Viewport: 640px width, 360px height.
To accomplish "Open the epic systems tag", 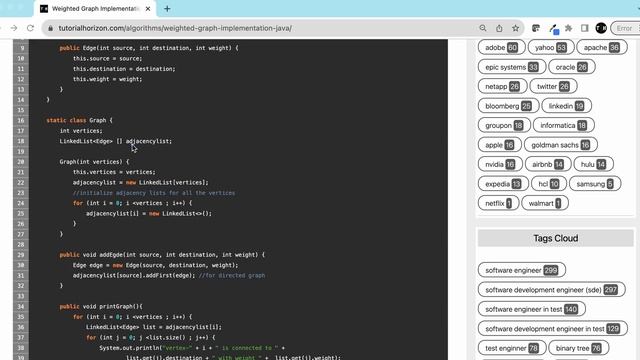I will pos(511,67).
